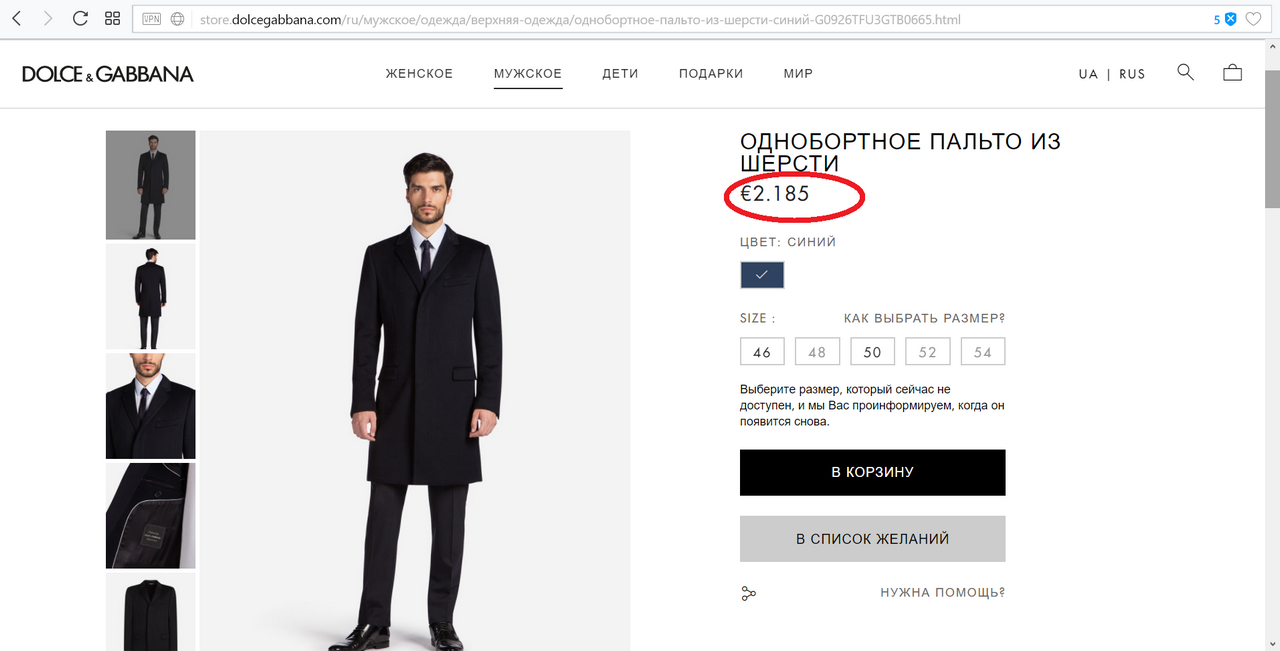View the back-view coat thumbnail
The image size is (1280, 651).
tap(151, 296)
